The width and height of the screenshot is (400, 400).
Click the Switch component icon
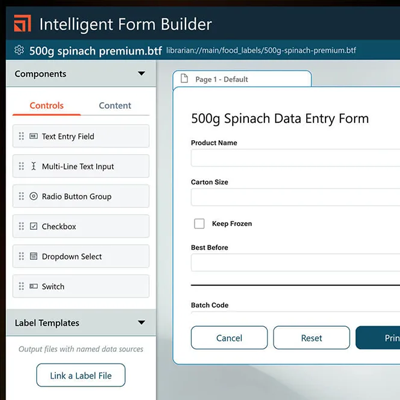[34, 286]
